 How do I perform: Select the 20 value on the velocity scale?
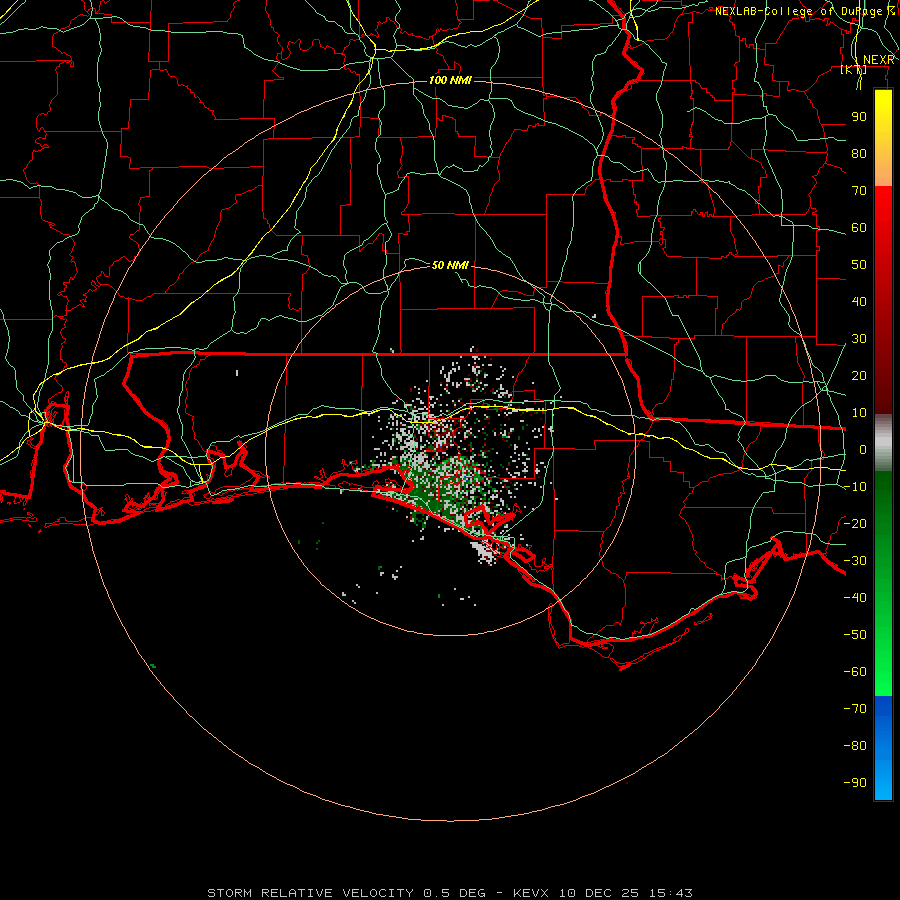859,375
